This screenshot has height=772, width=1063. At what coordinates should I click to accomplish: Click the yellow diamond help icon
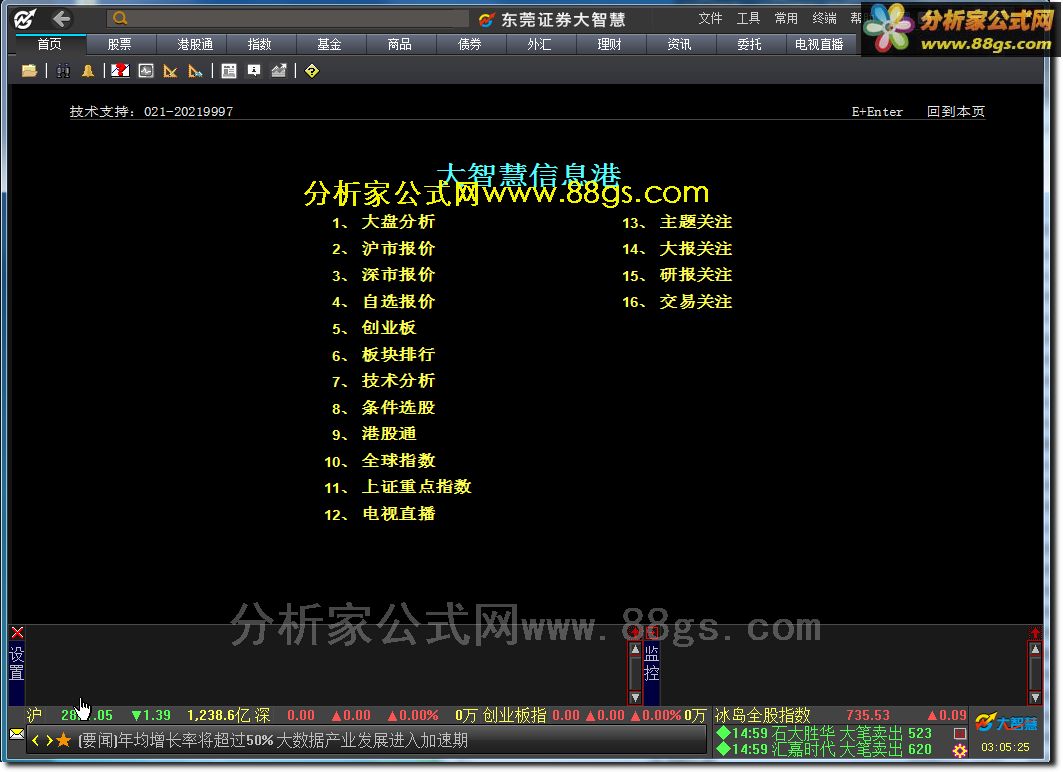click(312, 70)
